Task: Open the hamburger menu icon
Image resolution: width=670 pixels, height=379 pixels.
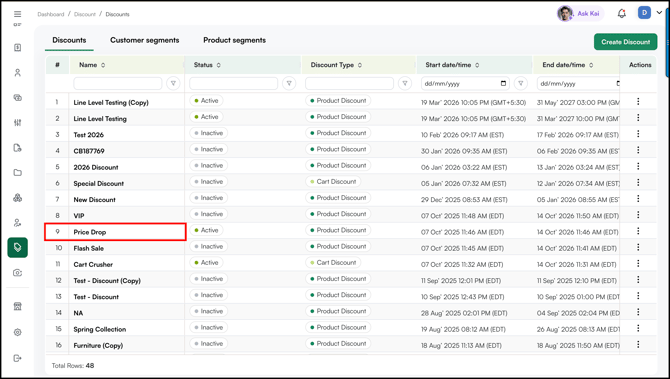Action: tap(18, 14)
